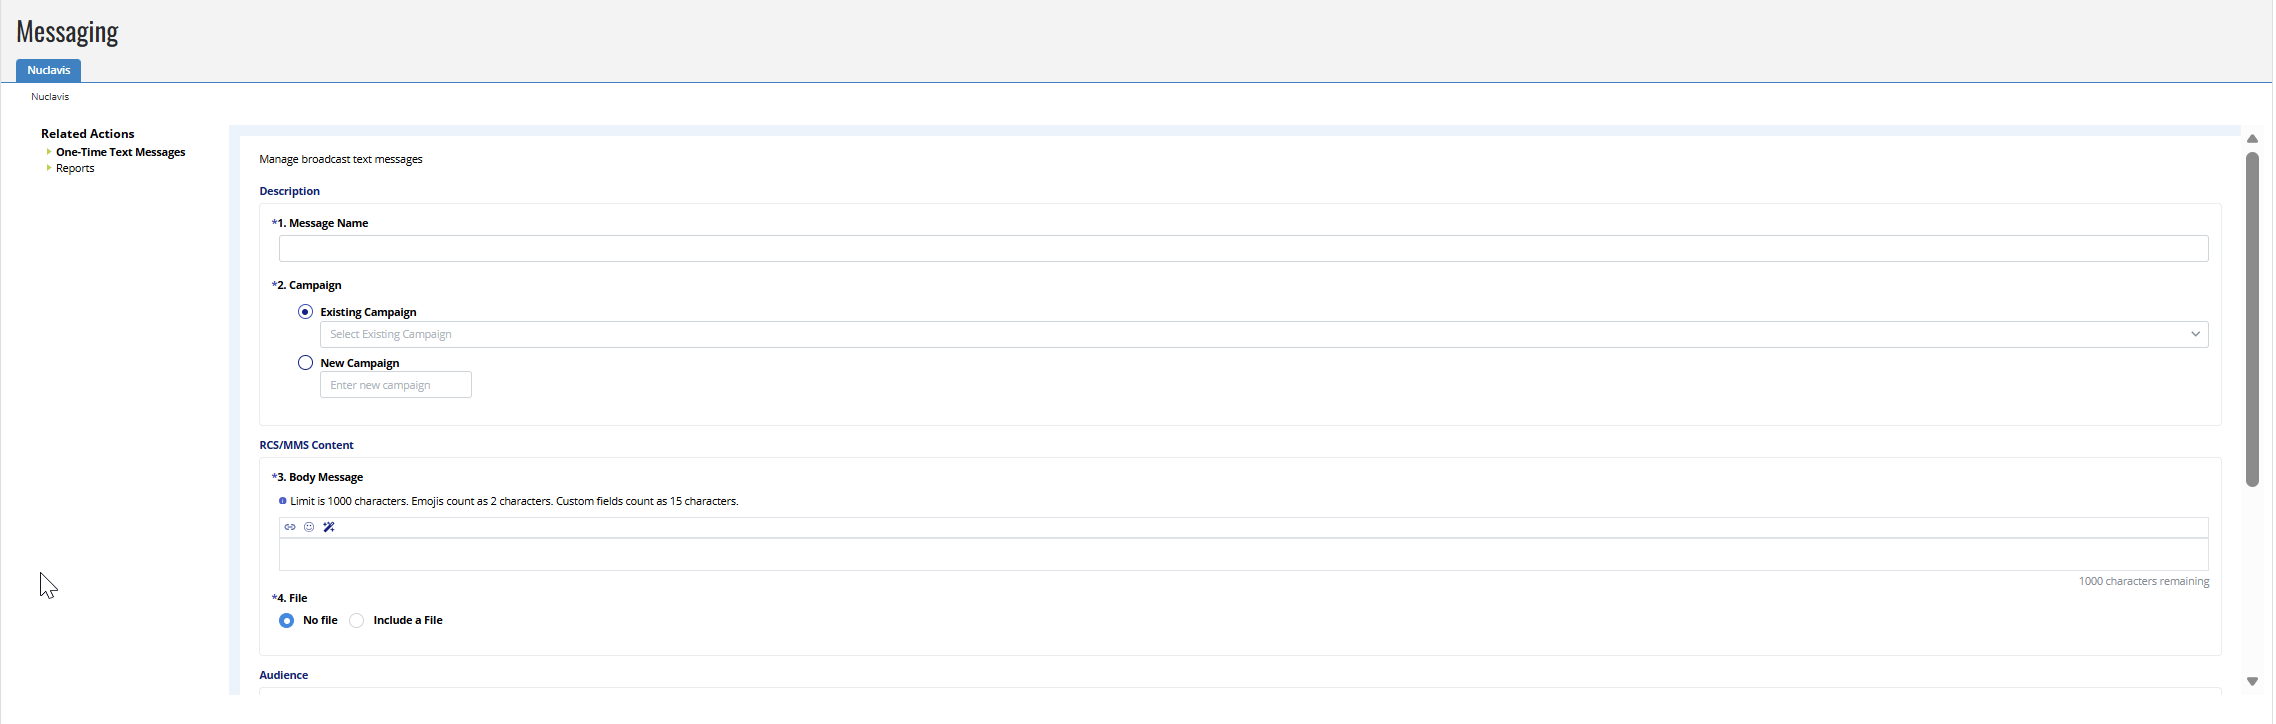Click inside the Body Message text area
The height and width of the screenshot is (724, 2276).
pos(1244,555)
